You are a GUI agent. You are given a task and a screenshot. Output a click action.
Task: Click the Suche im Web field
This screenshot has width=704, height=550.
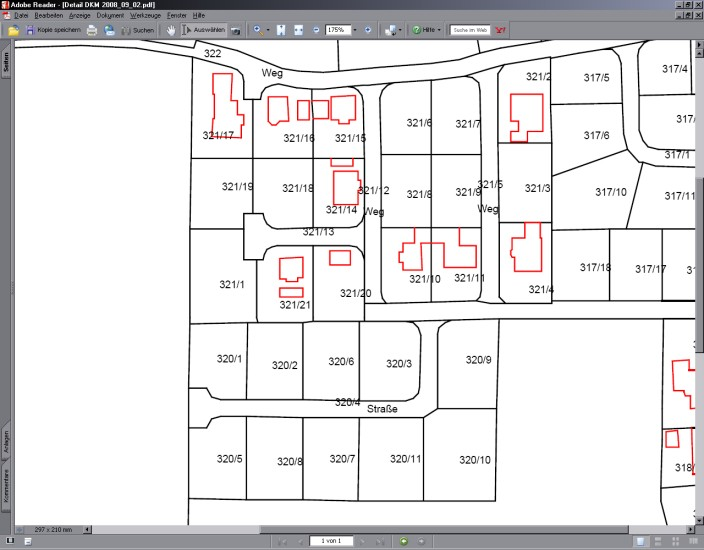pyautogui.click(x=469, y=31)
